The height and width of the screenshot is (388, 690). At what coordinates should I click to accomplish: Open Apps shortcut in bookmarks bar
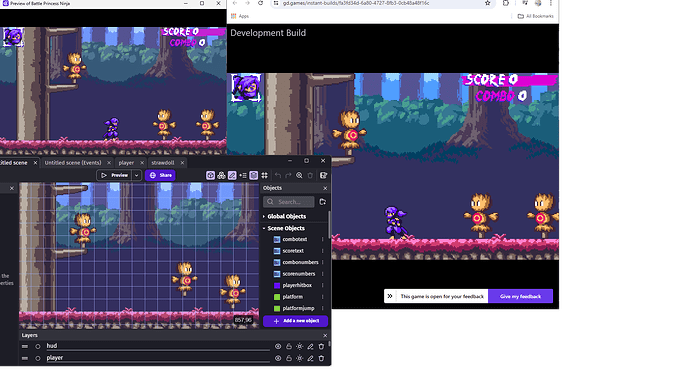click(x=240, y=16)
